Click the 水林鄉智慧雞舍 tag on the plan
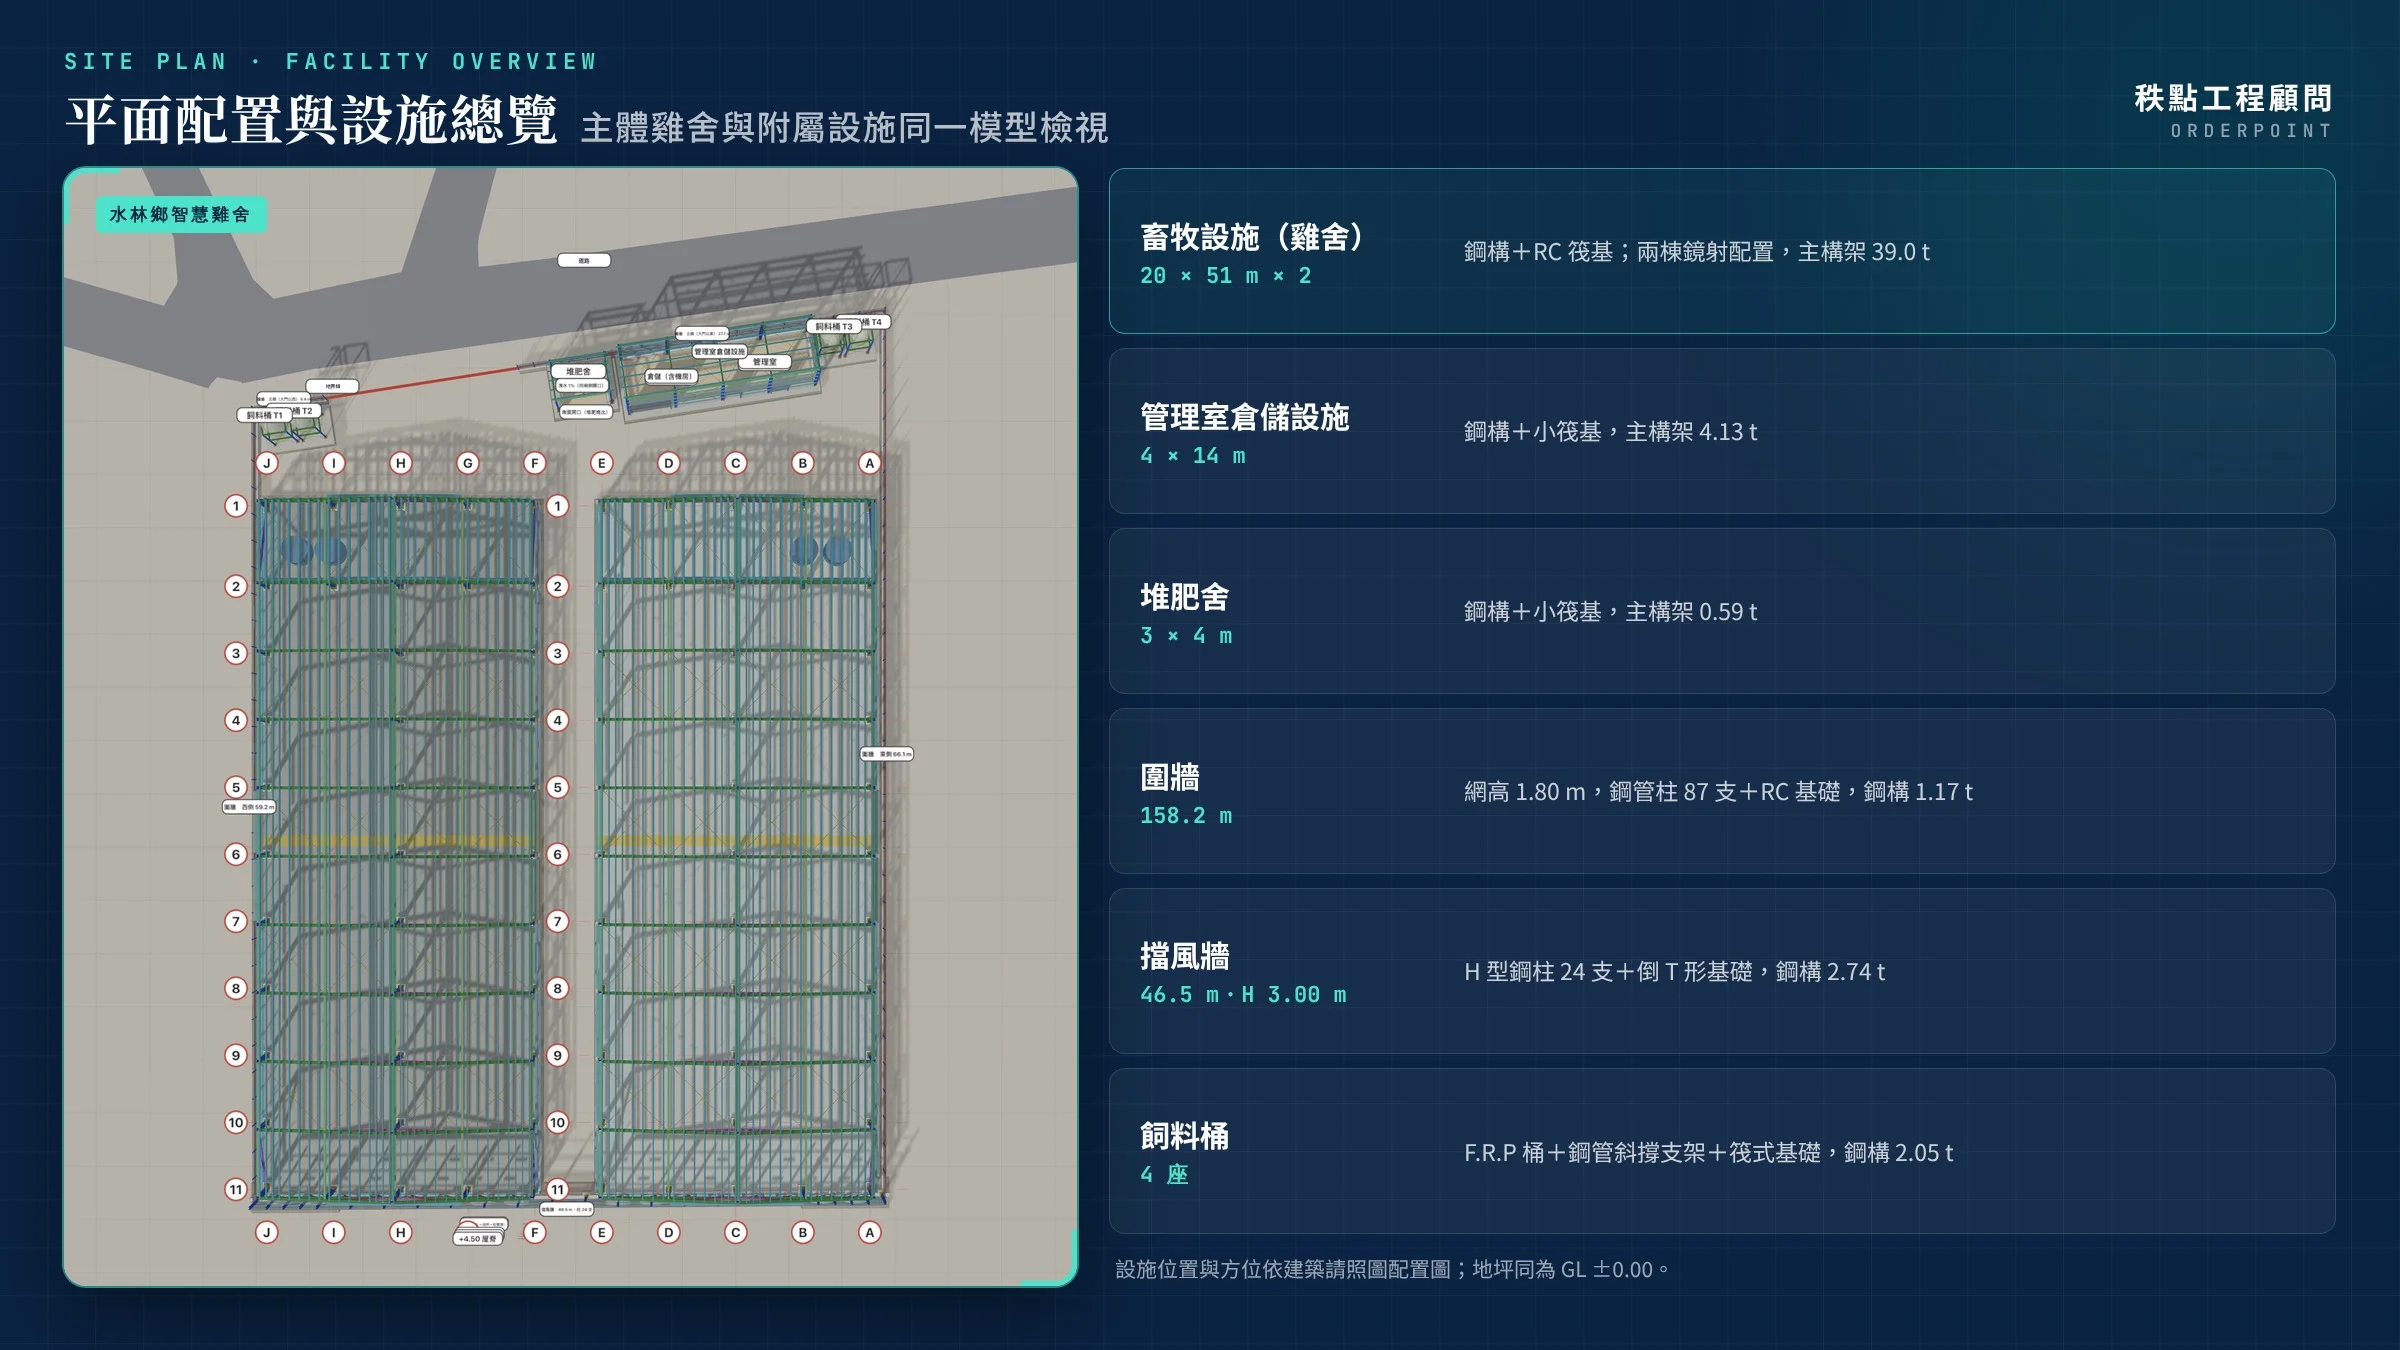This screenshot has width=2400, height=1350. [x=181, y=214]
